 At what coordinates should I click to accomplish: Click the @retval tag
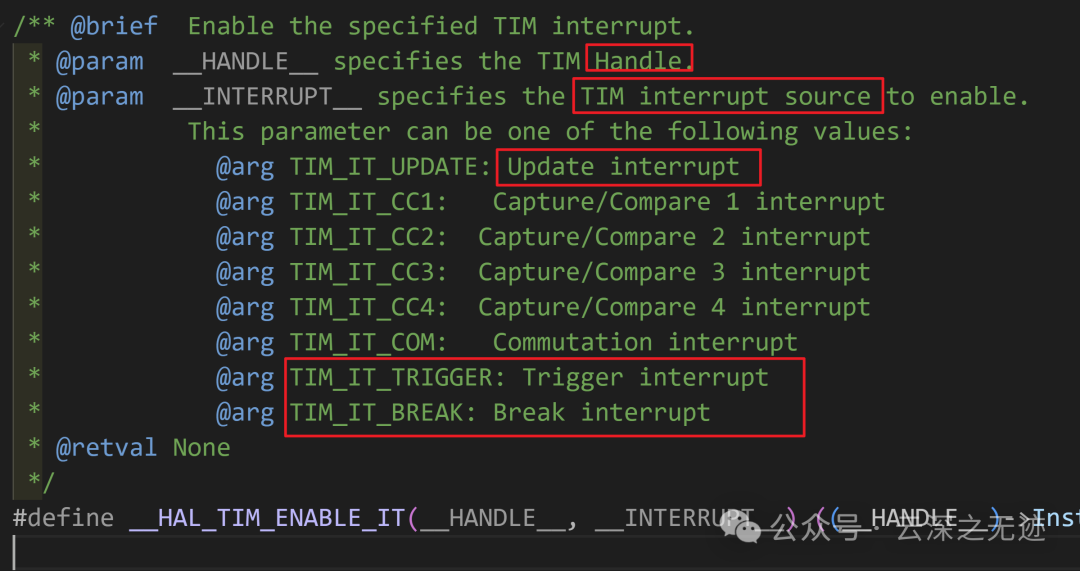[107, 448]
